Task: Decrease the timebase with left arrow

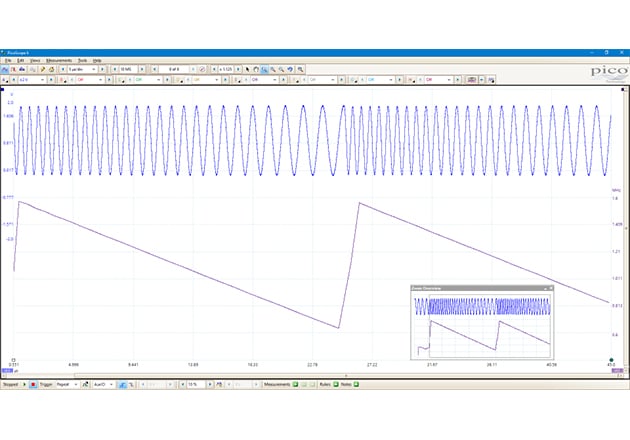Action: pos(63,70)
